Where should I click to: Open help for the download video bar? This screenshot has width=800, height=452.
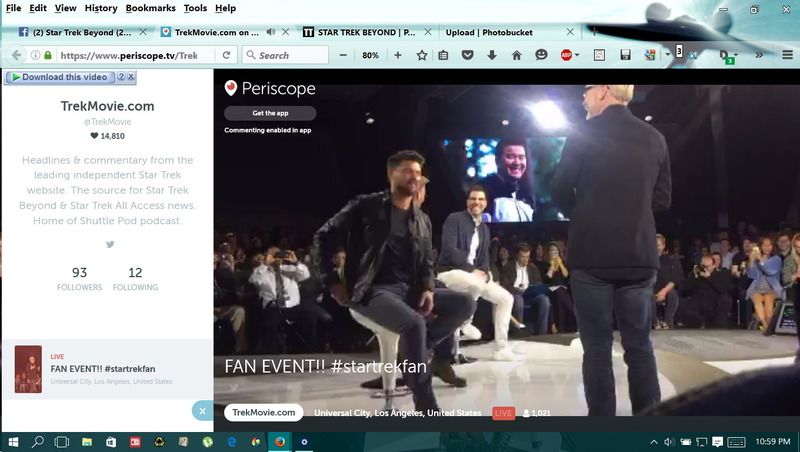(x=121, y=77)
